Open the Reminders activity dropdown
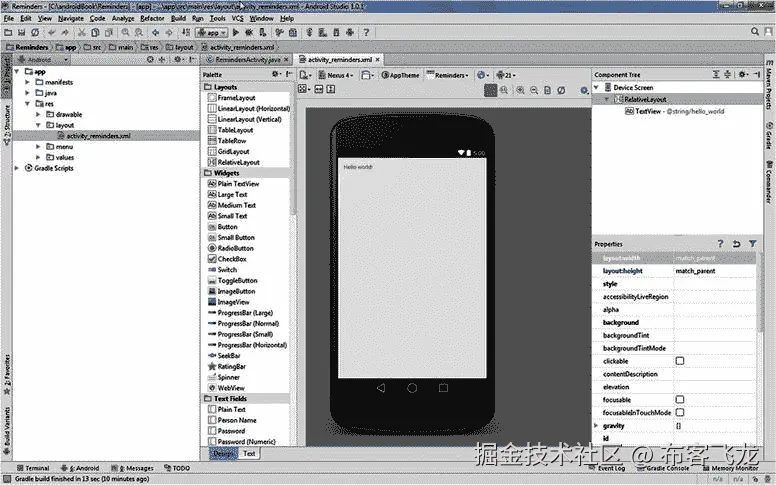This screenshot has width=776, height=485. click(x=447, y=75)
